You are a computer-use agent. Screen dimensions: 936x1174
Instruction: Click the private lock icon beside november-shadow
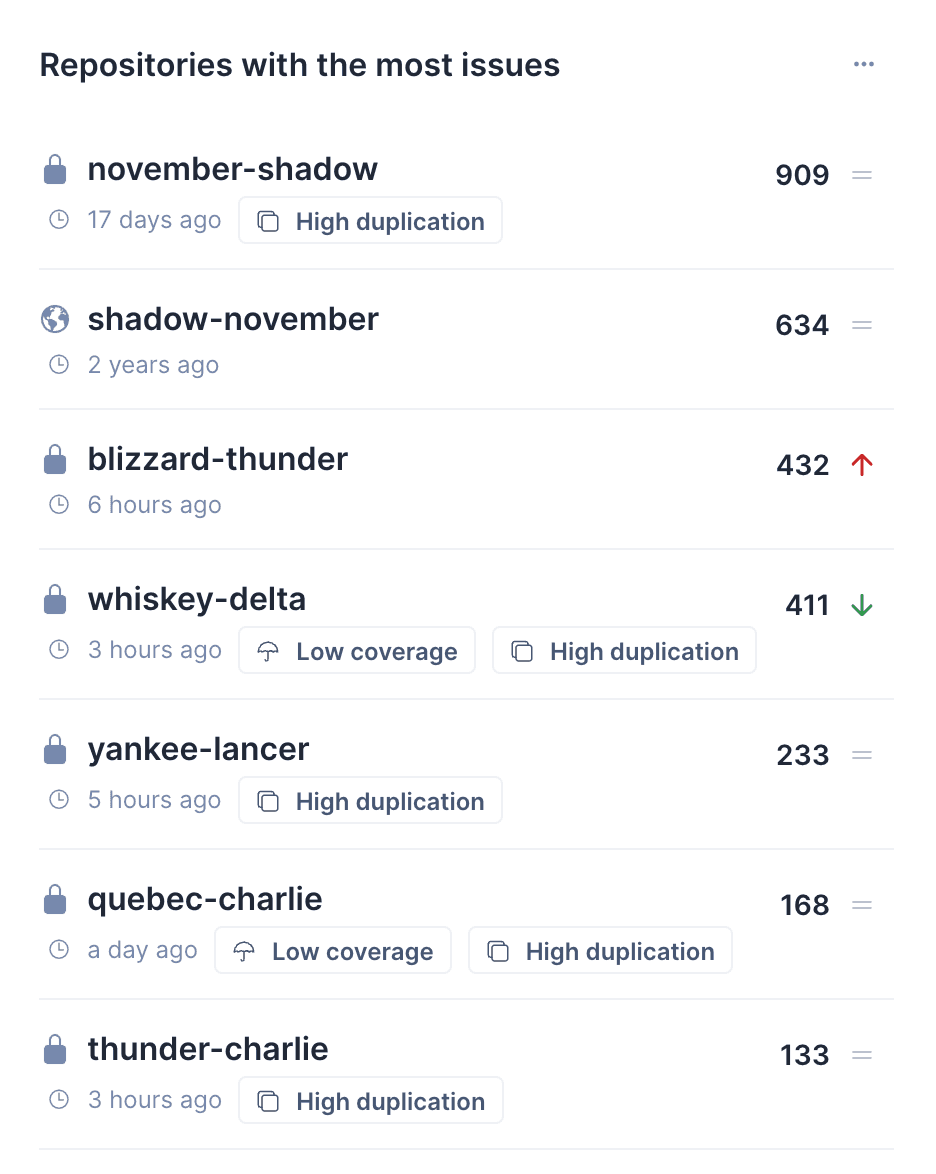[x=54, y=168]
